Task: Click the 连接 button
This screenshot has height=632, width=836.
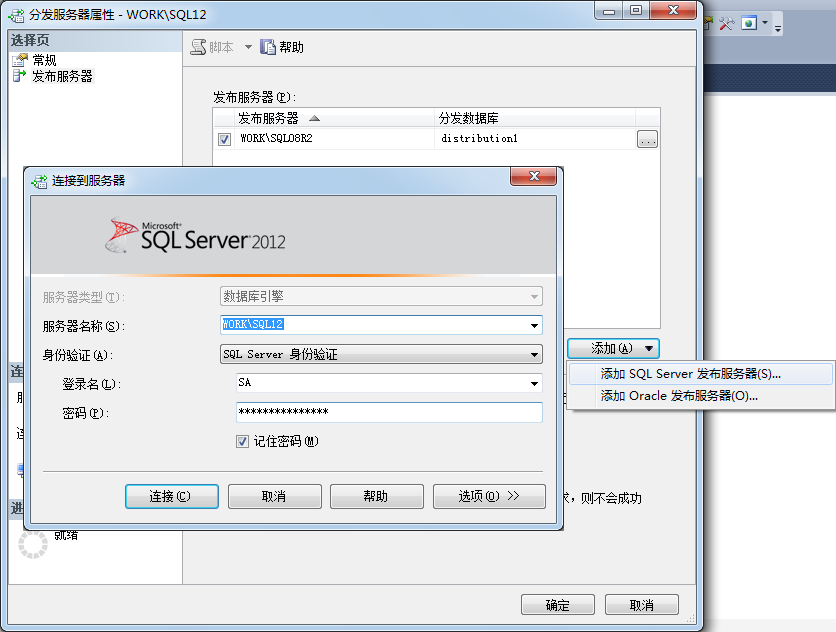Action: coord(171,496)
